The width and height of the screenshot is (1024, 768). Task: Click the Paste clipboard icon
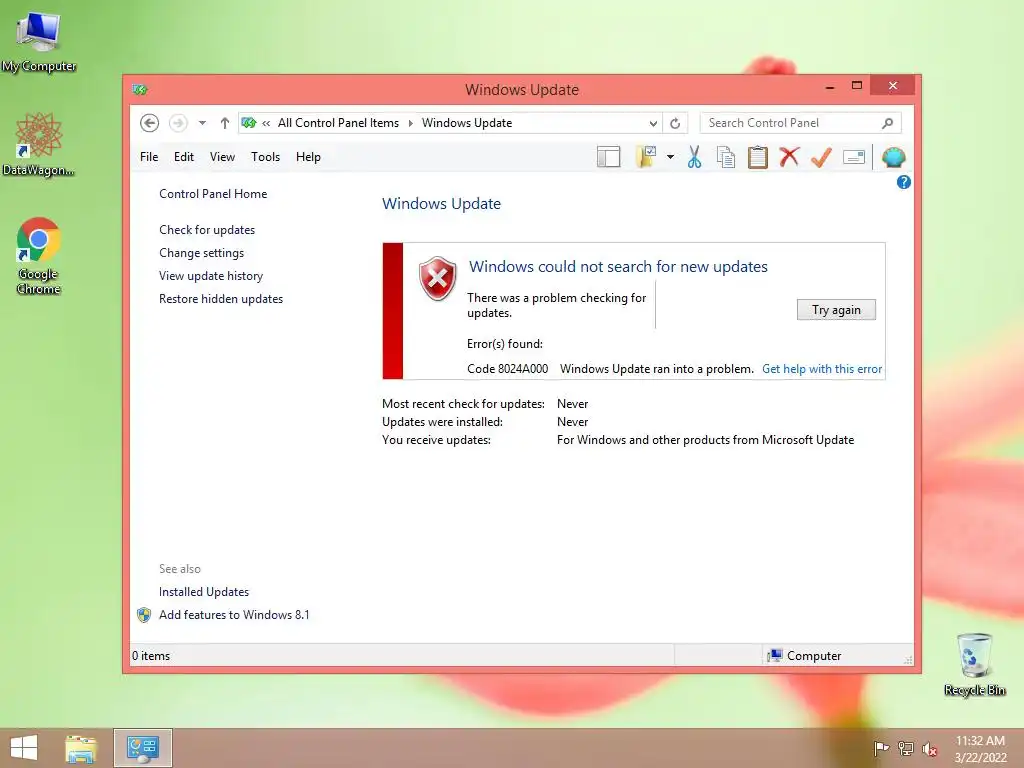(x=758, y=157)
